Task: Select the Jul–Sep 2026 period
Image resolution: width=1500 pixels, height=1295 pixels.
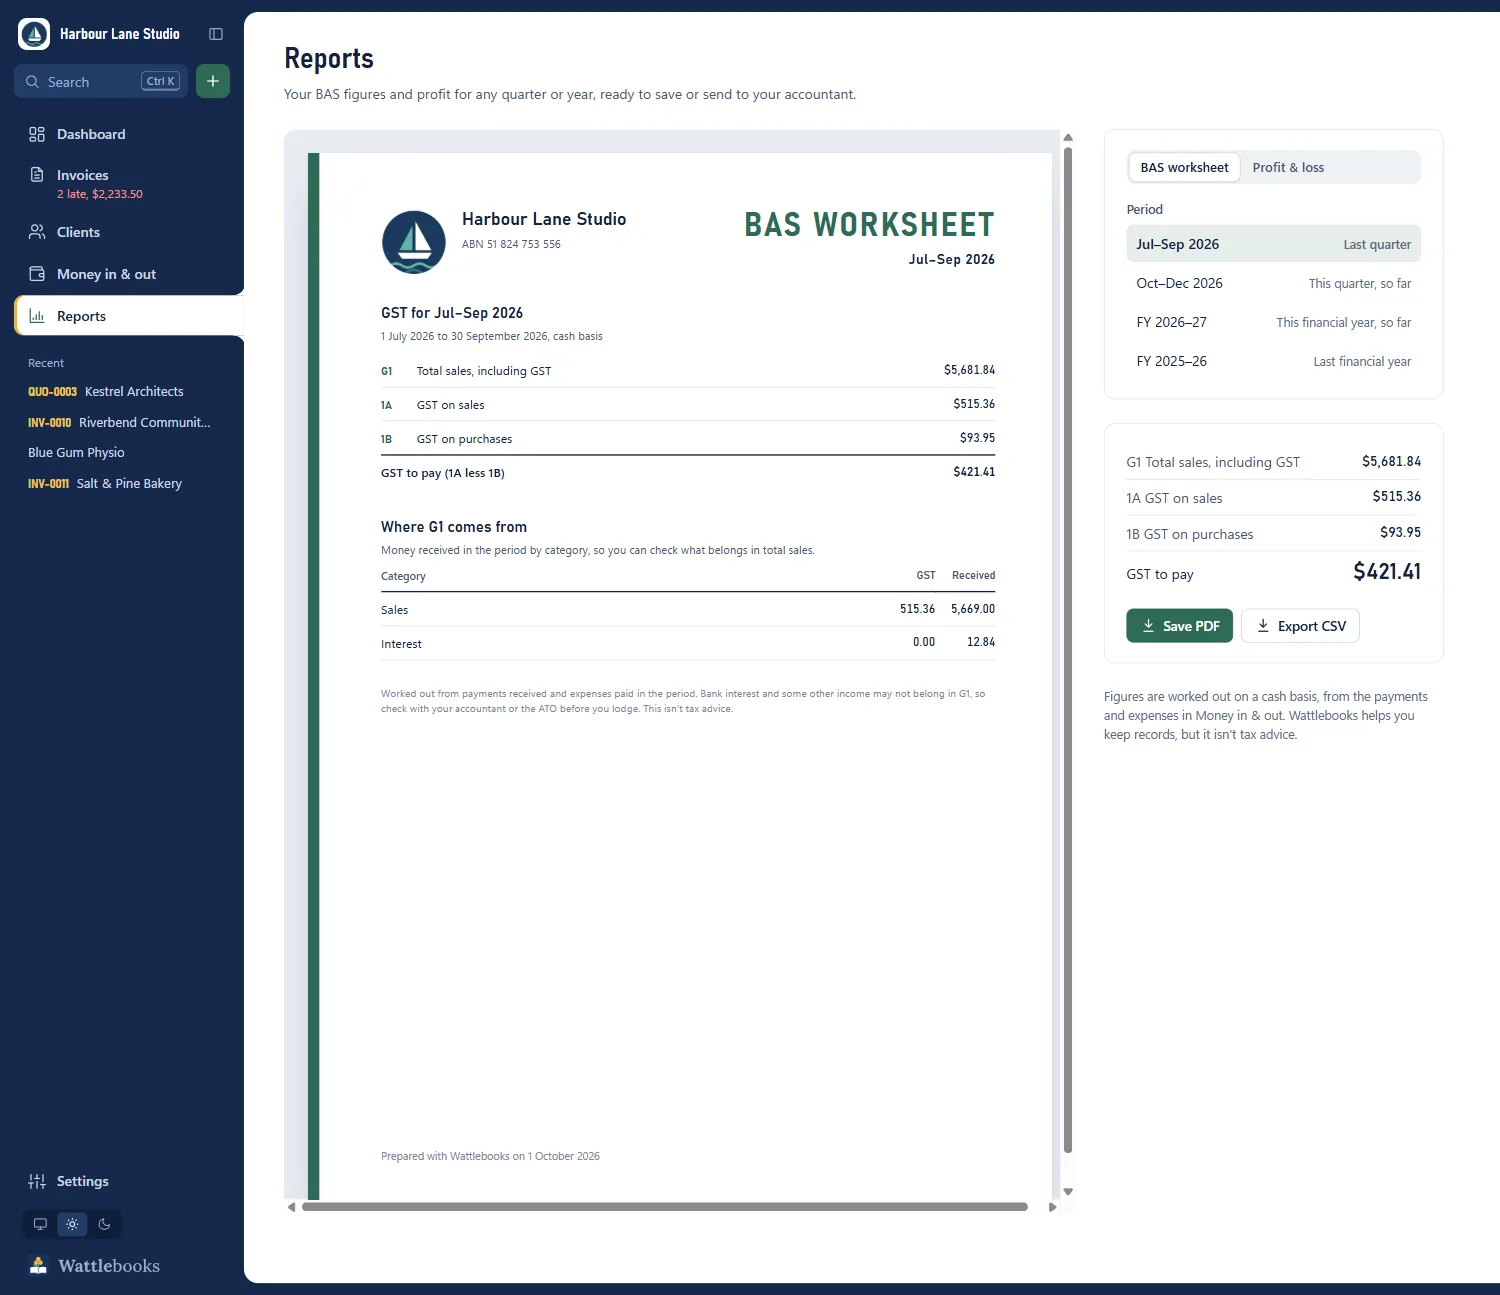Action: (1273, 244)
